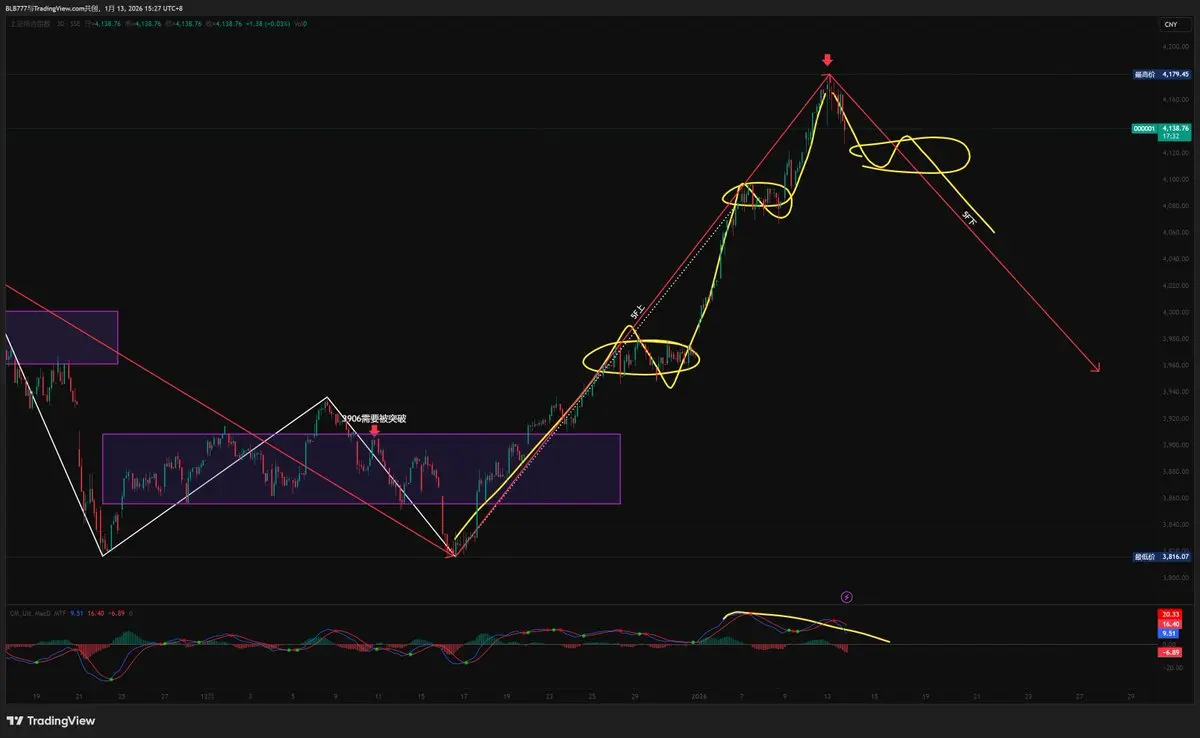Select the 000001 current price label
The height and width of the screenshot is (738, 1200).
point(1163,131)
